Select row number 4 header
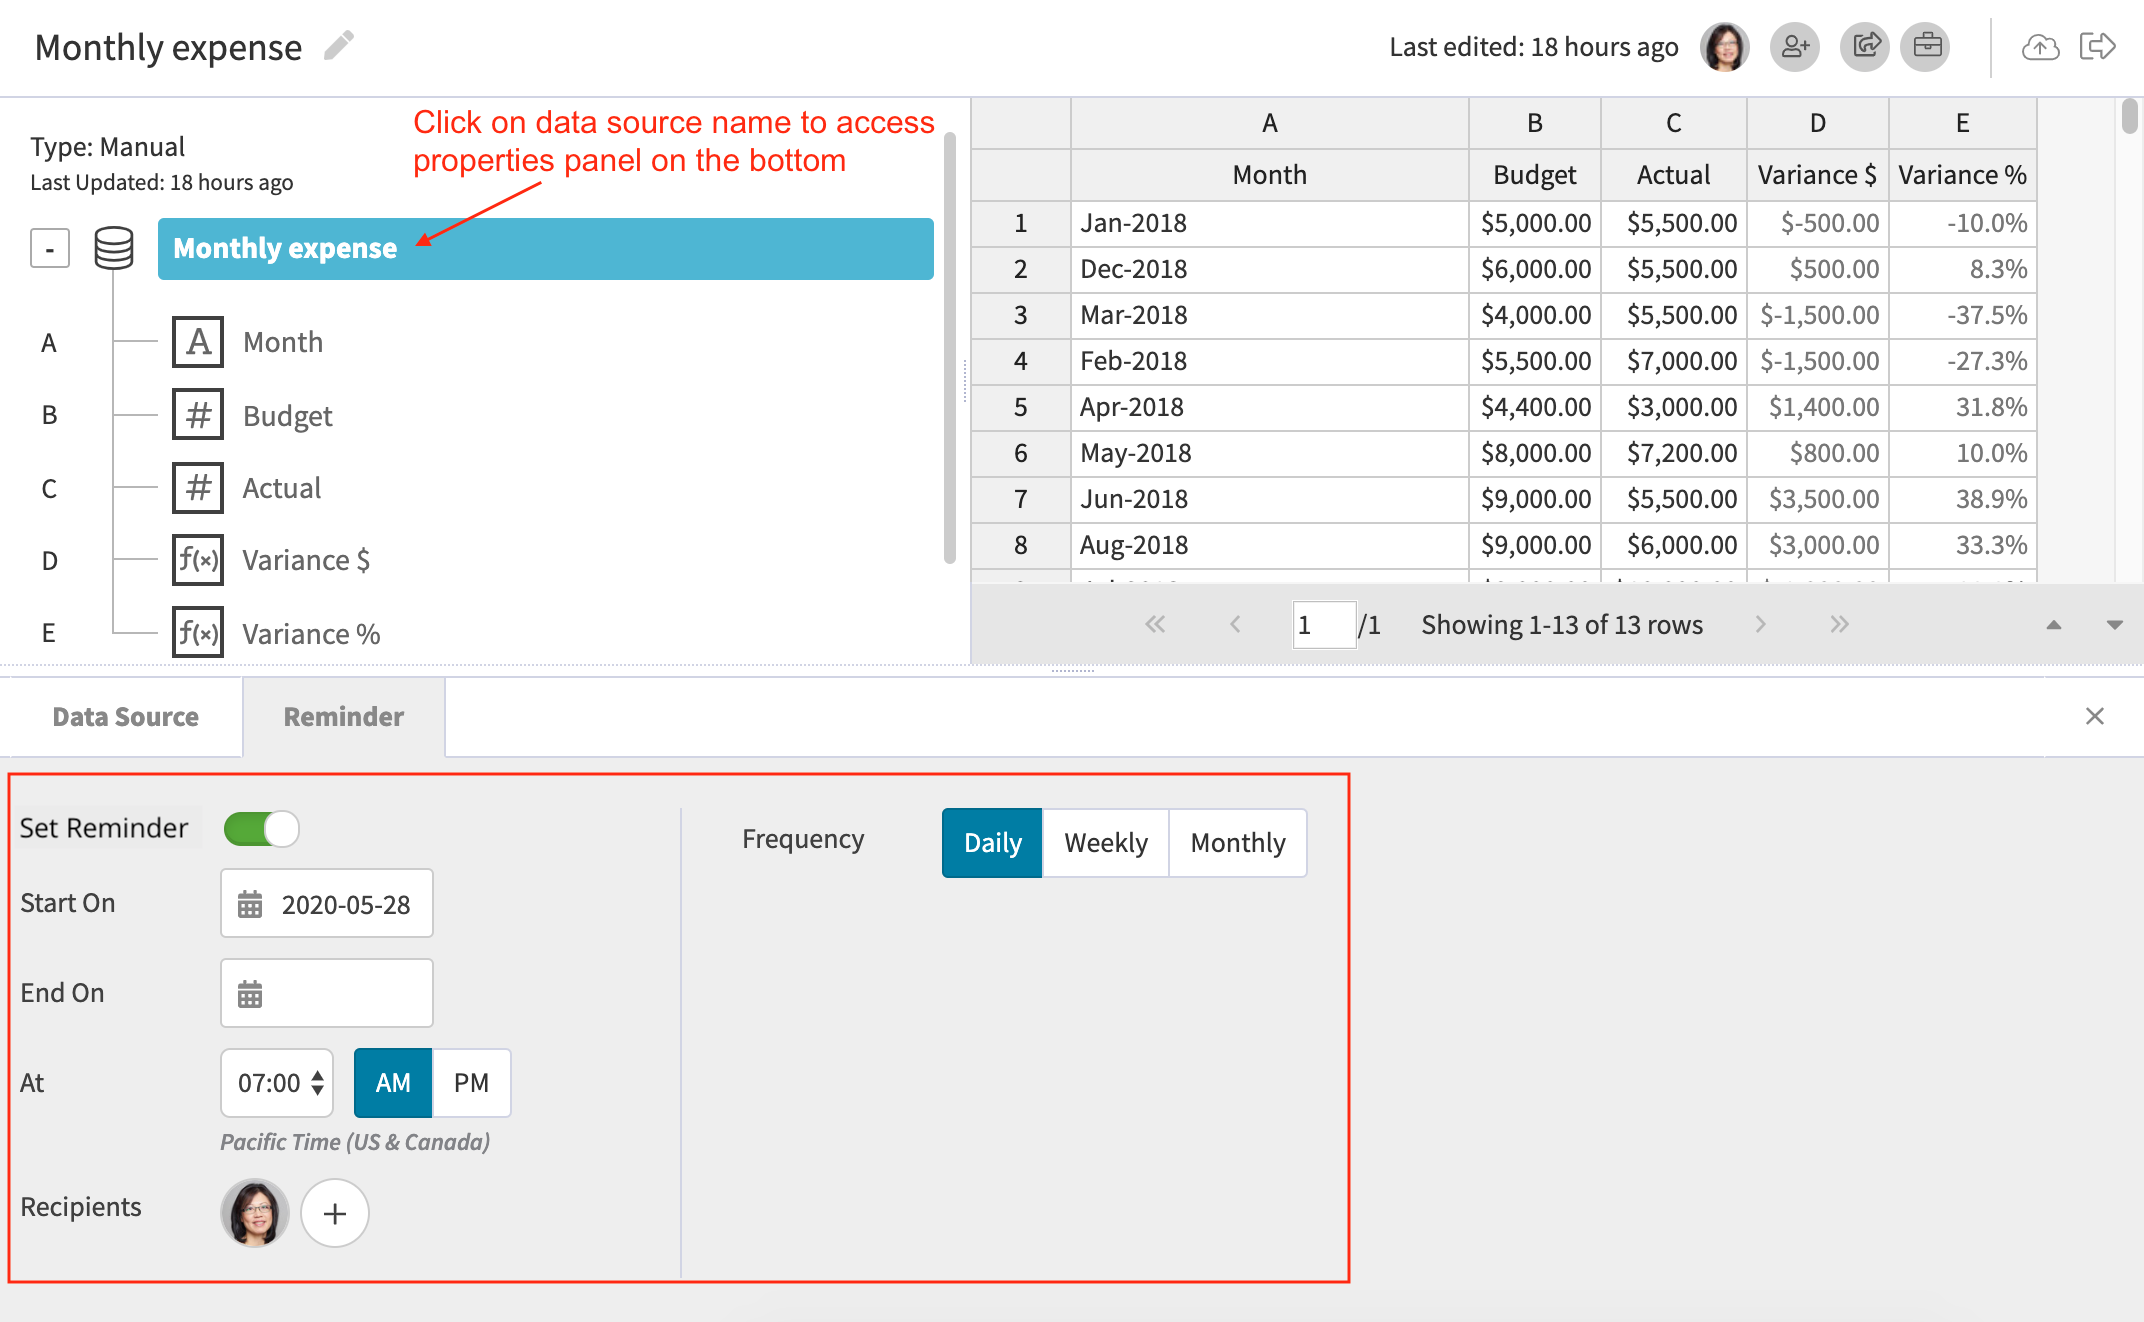Screen dimensions: 2144x1322 coord(1021,361)
